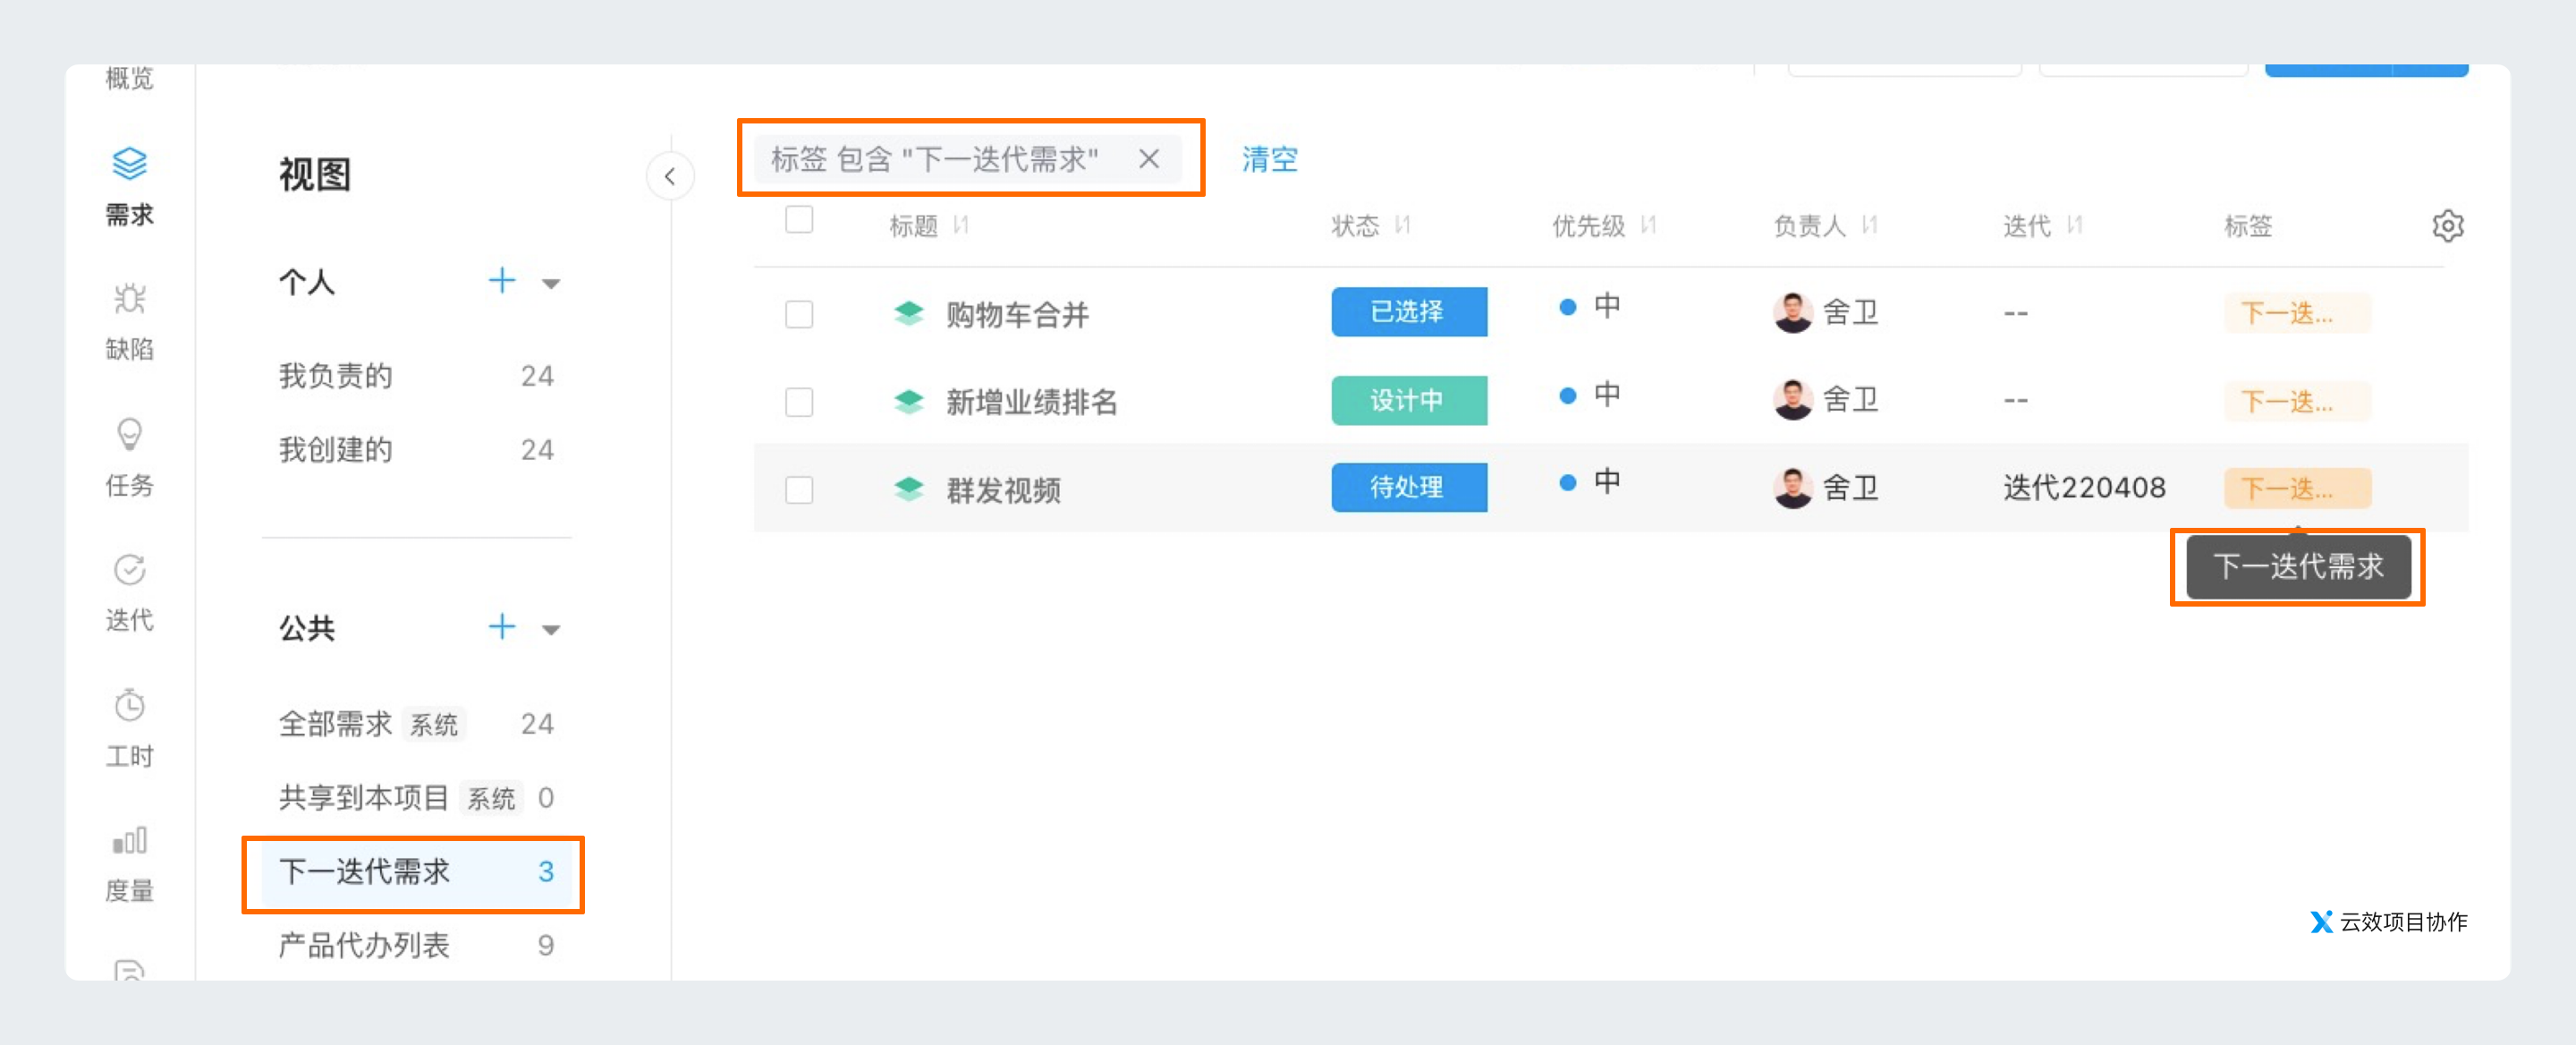
Task: Select the 共享到本项目 view
Action: coord(416,797)
